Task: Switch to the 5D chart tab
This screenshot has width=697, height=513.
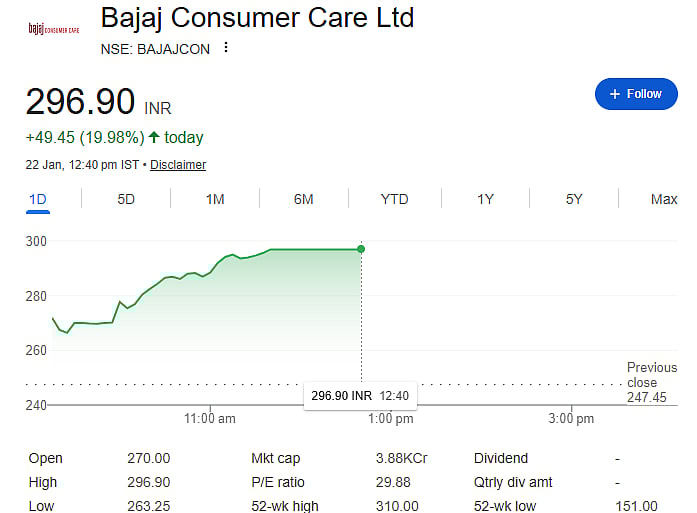Action: [126, 199]
